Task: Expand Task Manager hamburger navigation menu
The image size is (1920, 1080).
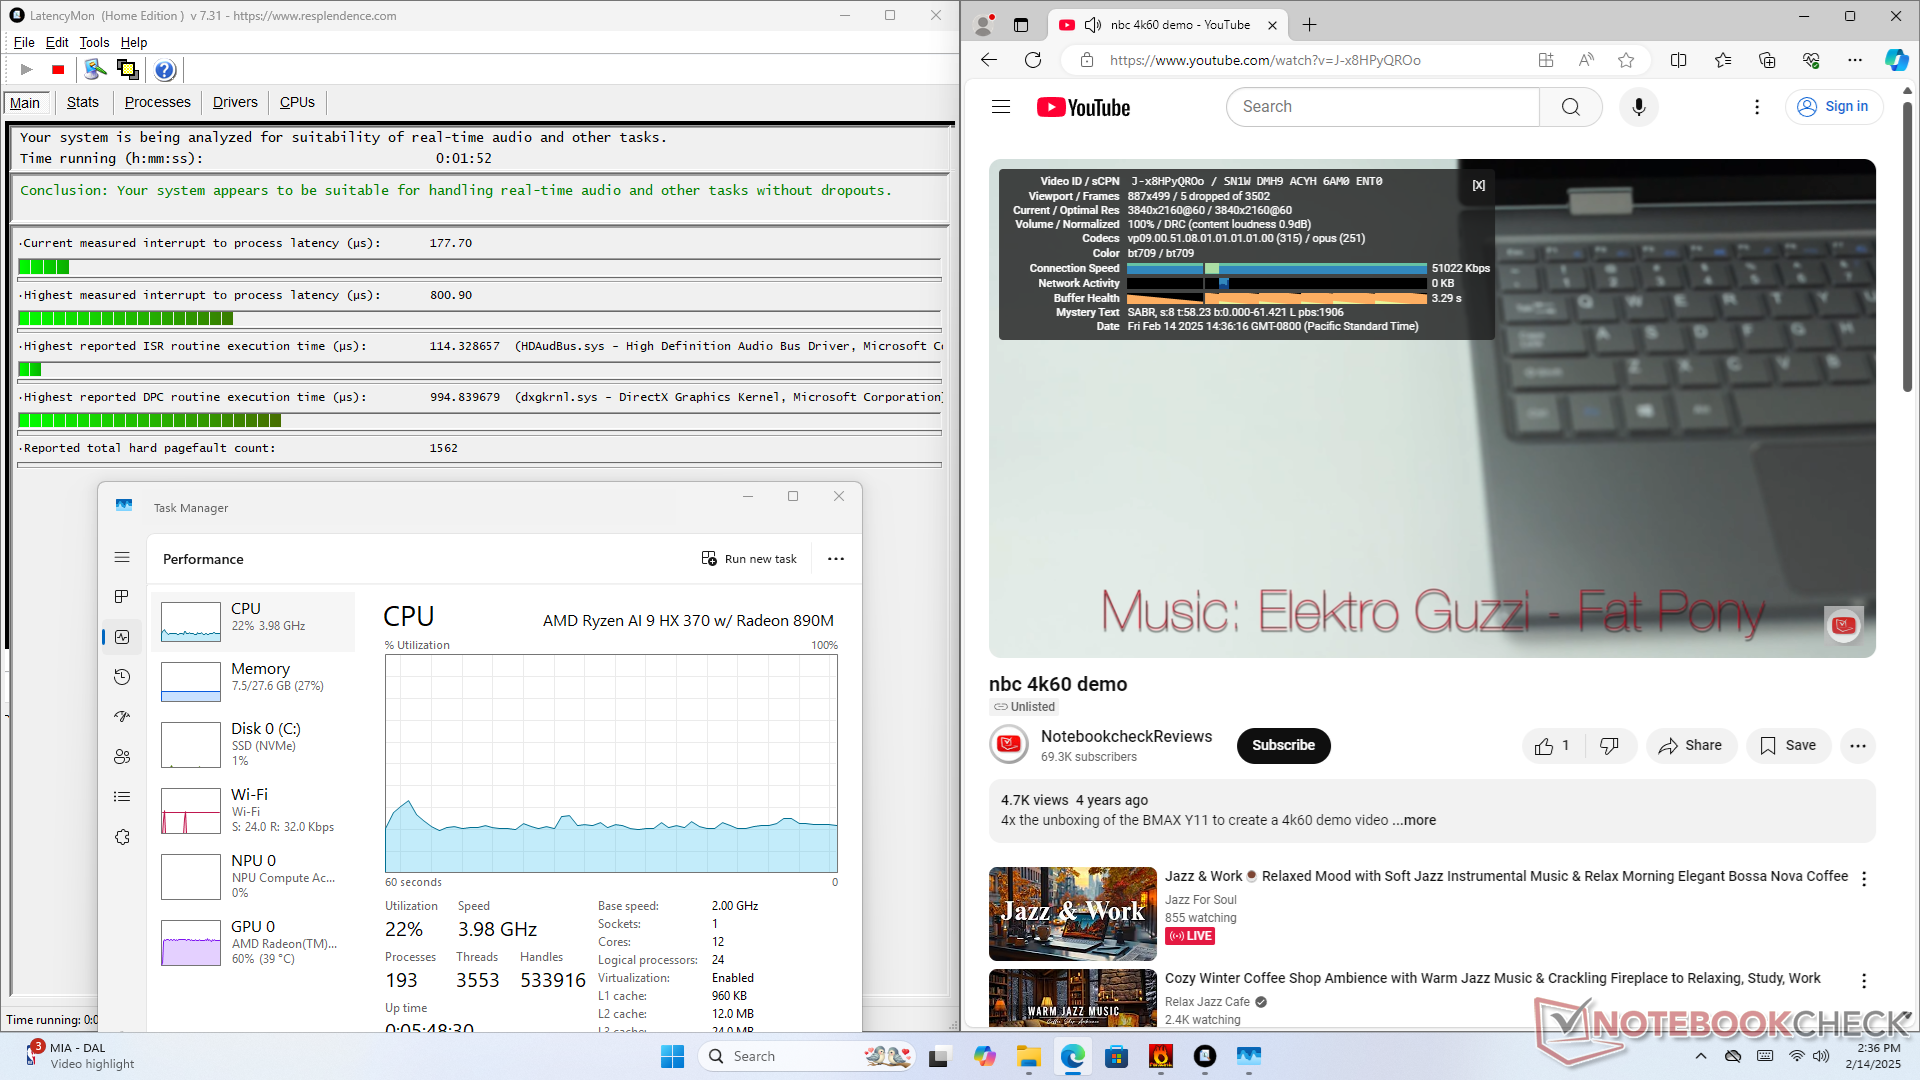Action: pyautogui.click(x=122, y=557)
